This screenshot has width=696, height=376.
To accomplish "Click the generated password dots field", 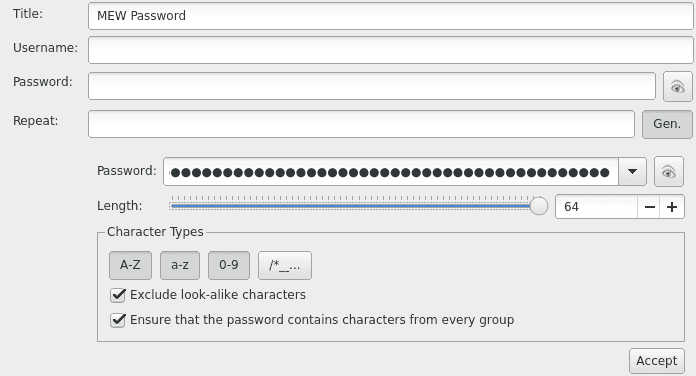I will pos(391,172).
